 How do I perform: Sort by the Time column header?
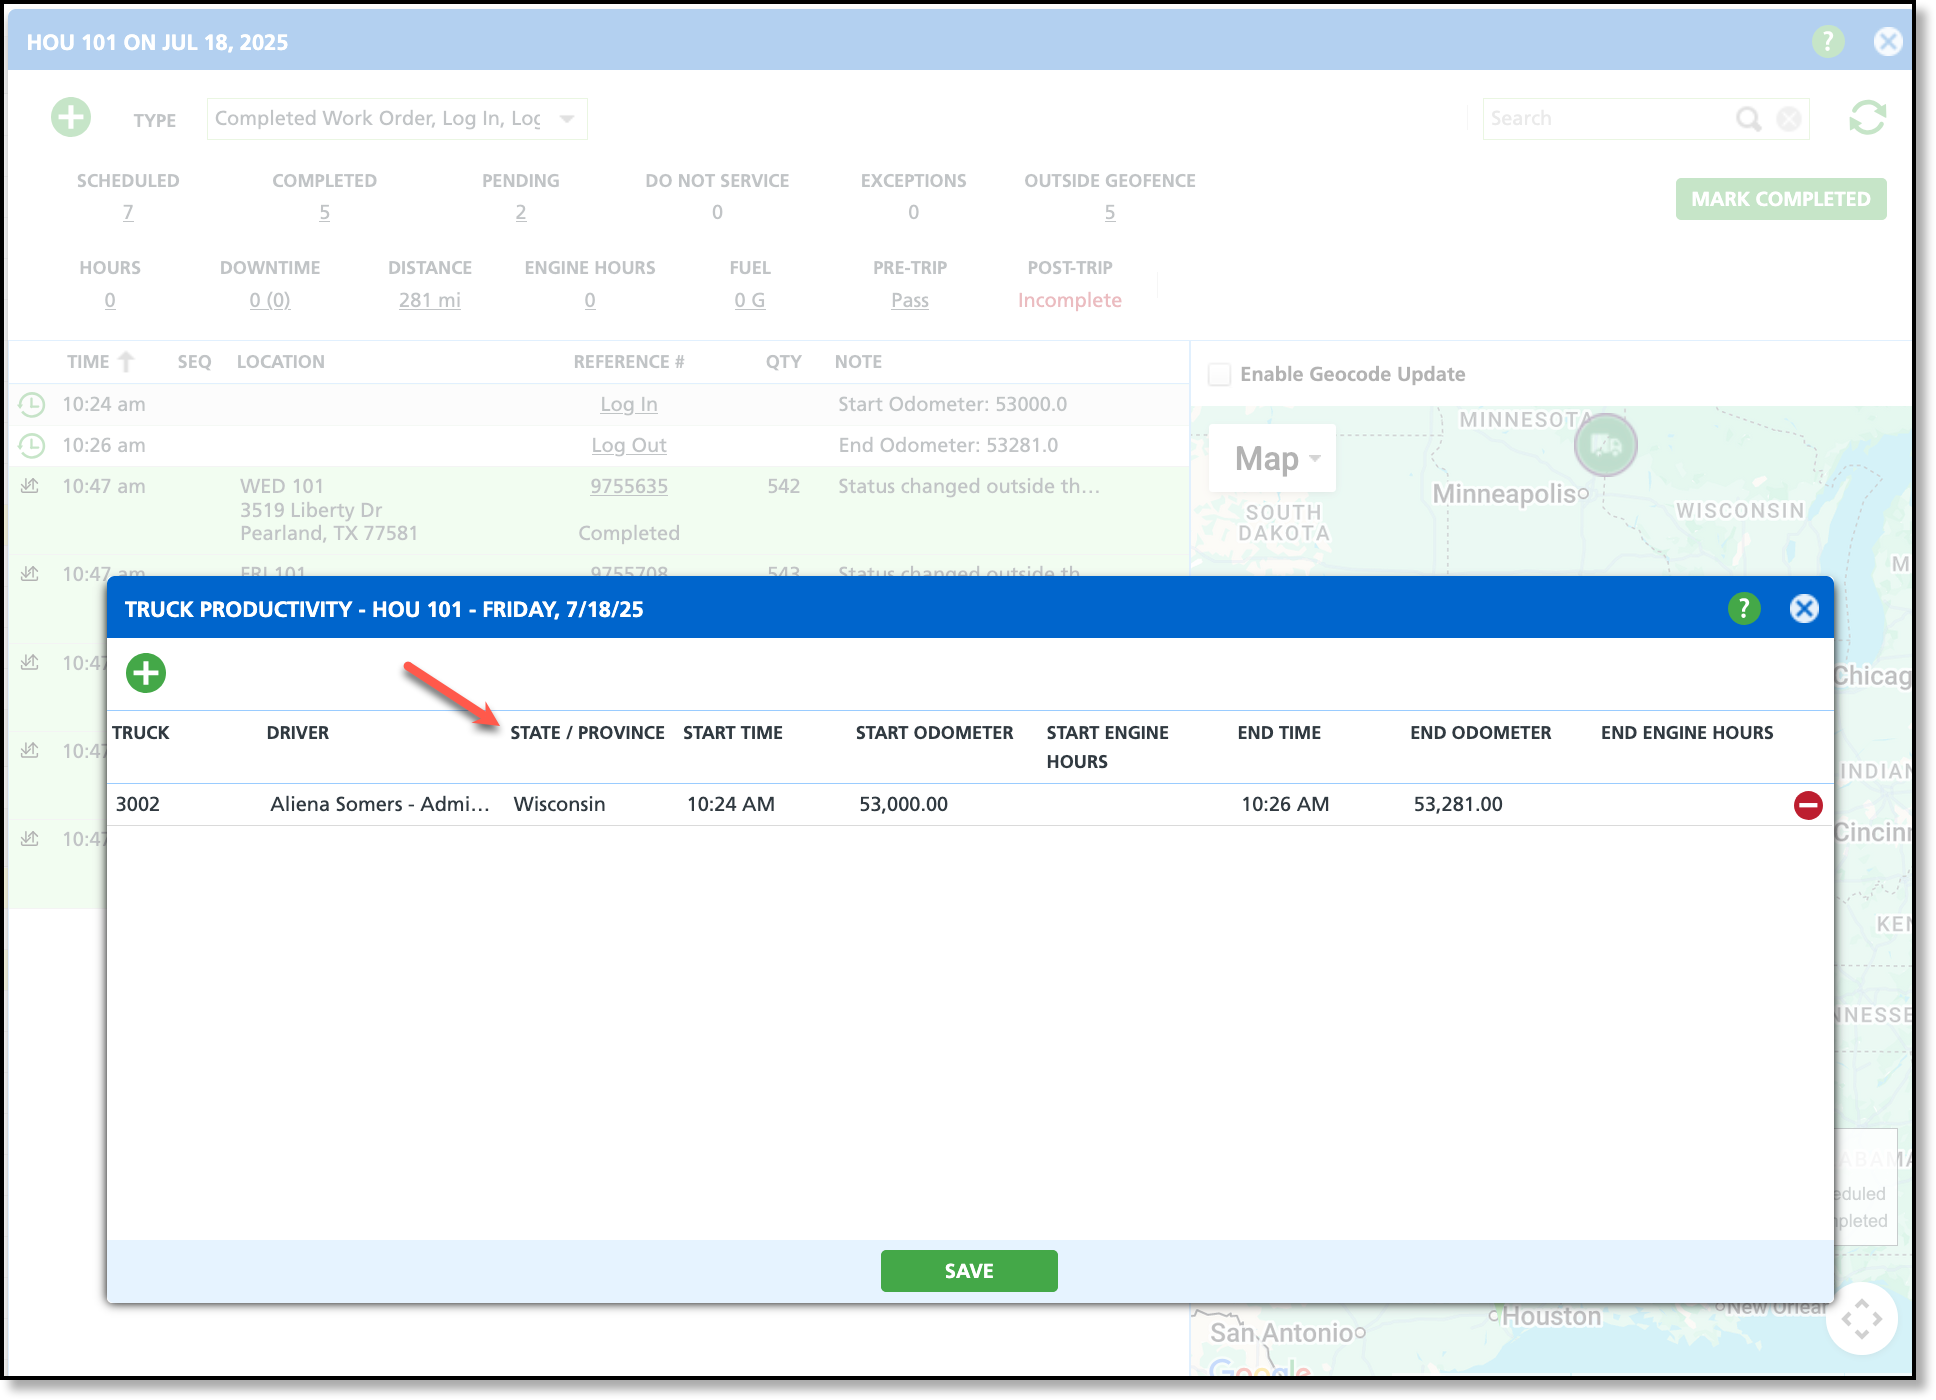tap(88, 362)
